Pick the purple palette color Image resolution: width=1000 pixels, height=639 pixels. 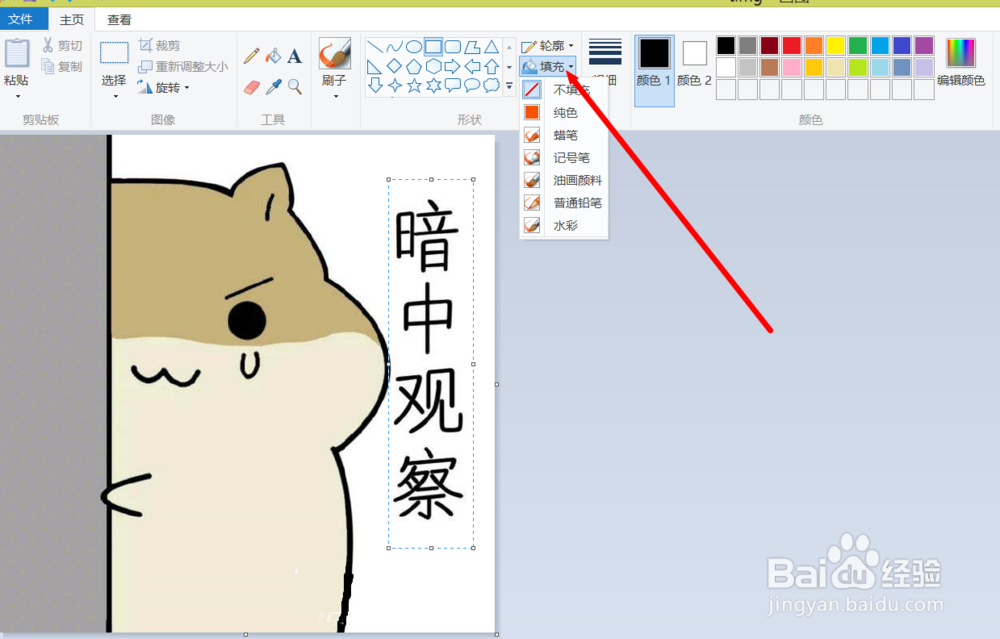pos(924,45)
